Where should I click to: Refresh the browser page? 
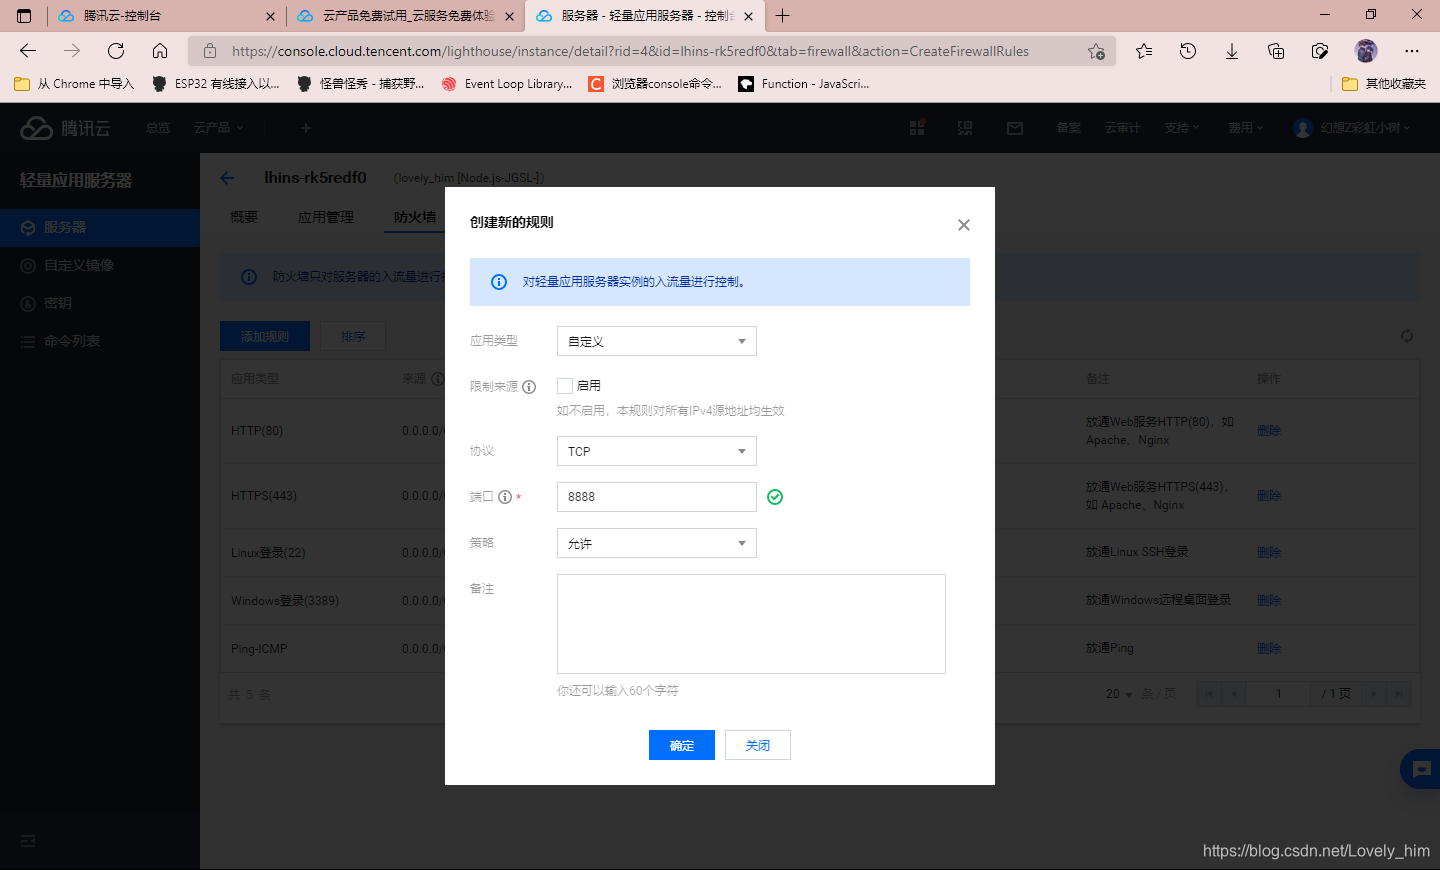(116, 51)
